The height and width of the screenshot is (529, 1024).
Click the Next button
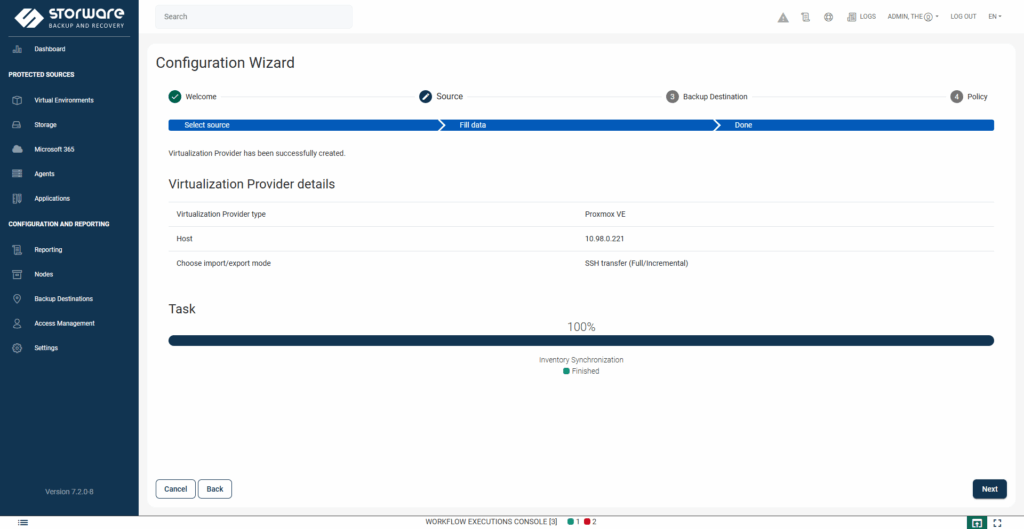(989, 489)
